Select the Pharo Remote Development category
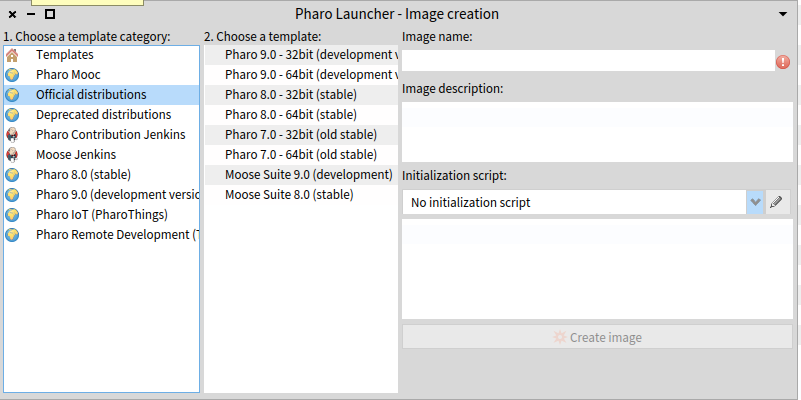The width and height of the screenshot is (801, 400). point(101,234)
